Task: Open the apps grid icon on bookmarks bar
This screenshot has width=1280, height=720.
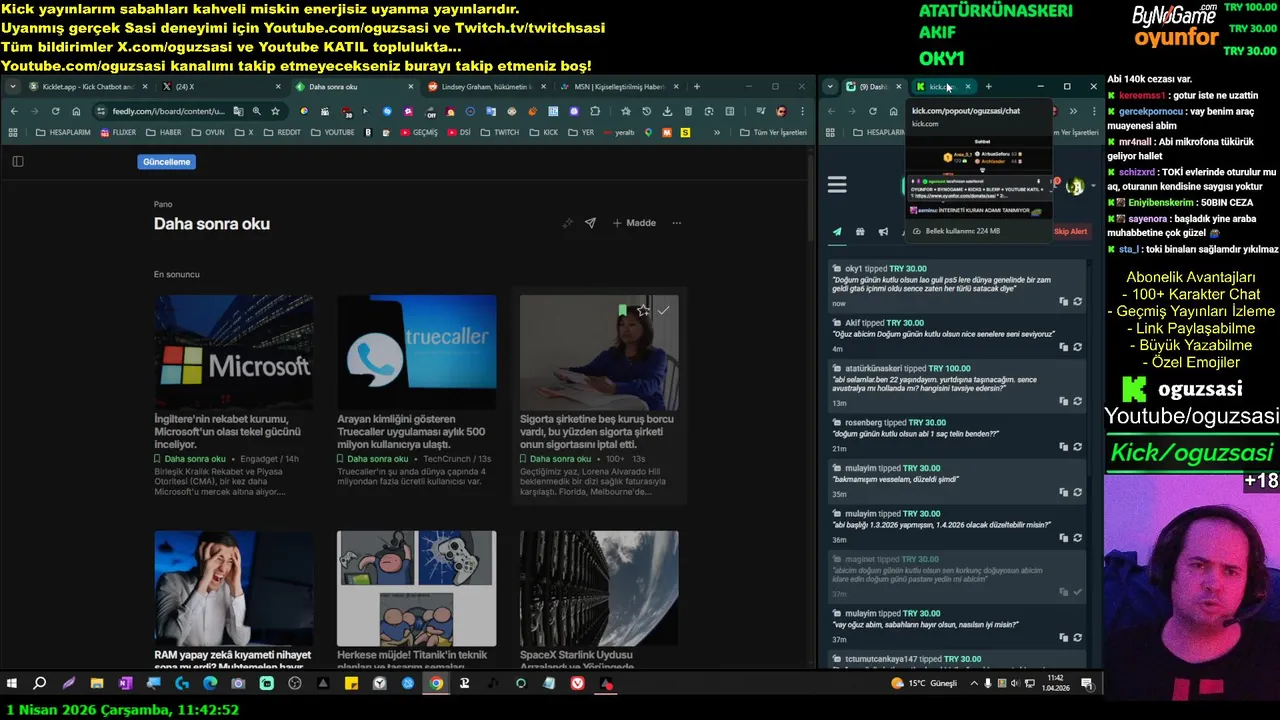Action: (x=14, y=132)
